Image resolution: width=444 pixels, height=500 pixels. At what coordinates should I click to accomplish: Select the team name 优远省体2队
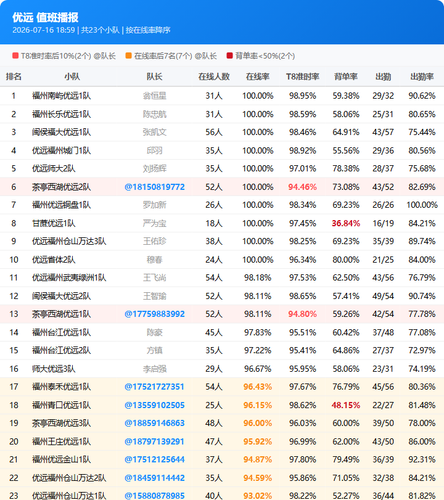tap(54, 260)
